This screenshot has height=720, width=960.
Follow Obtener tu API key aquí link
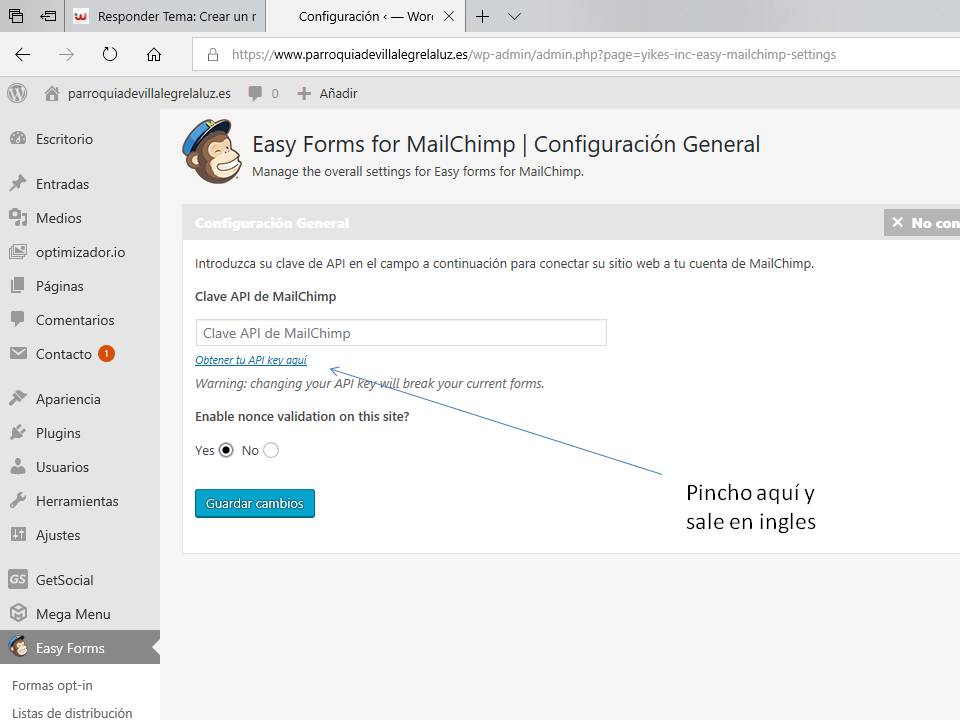[251, 360]
